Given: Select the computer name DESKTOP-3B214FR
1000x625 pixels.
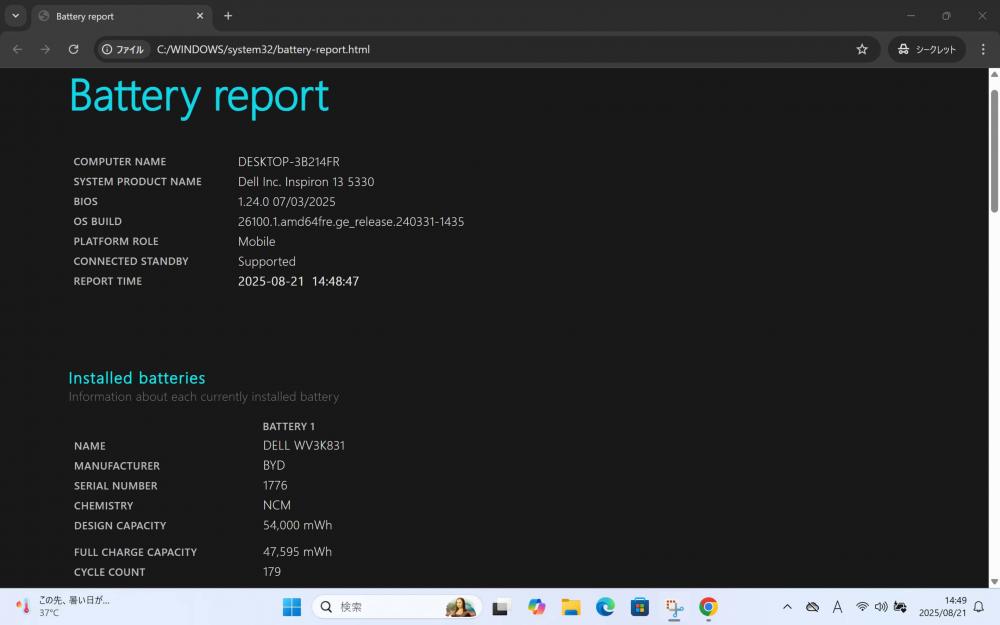Looking at the screenshot, I should tap(288, 161).
